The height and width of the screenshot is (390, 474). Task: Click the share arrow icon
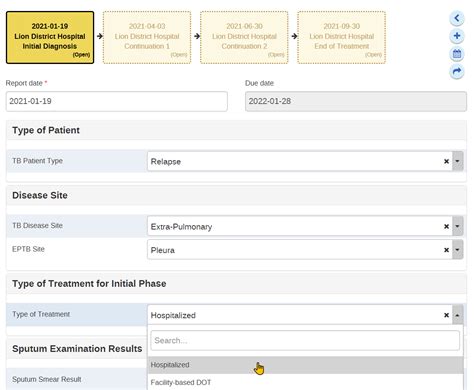coord(457,72)
